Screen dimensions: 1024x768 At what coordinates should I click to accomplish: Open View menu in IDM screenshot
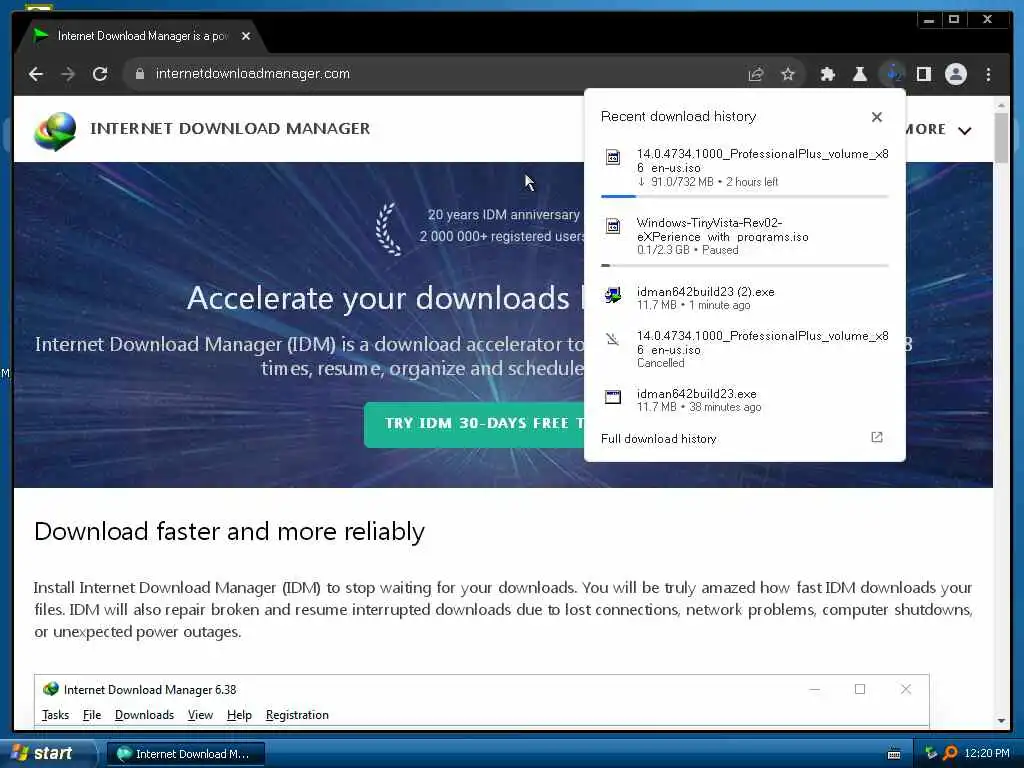[200, 715]
